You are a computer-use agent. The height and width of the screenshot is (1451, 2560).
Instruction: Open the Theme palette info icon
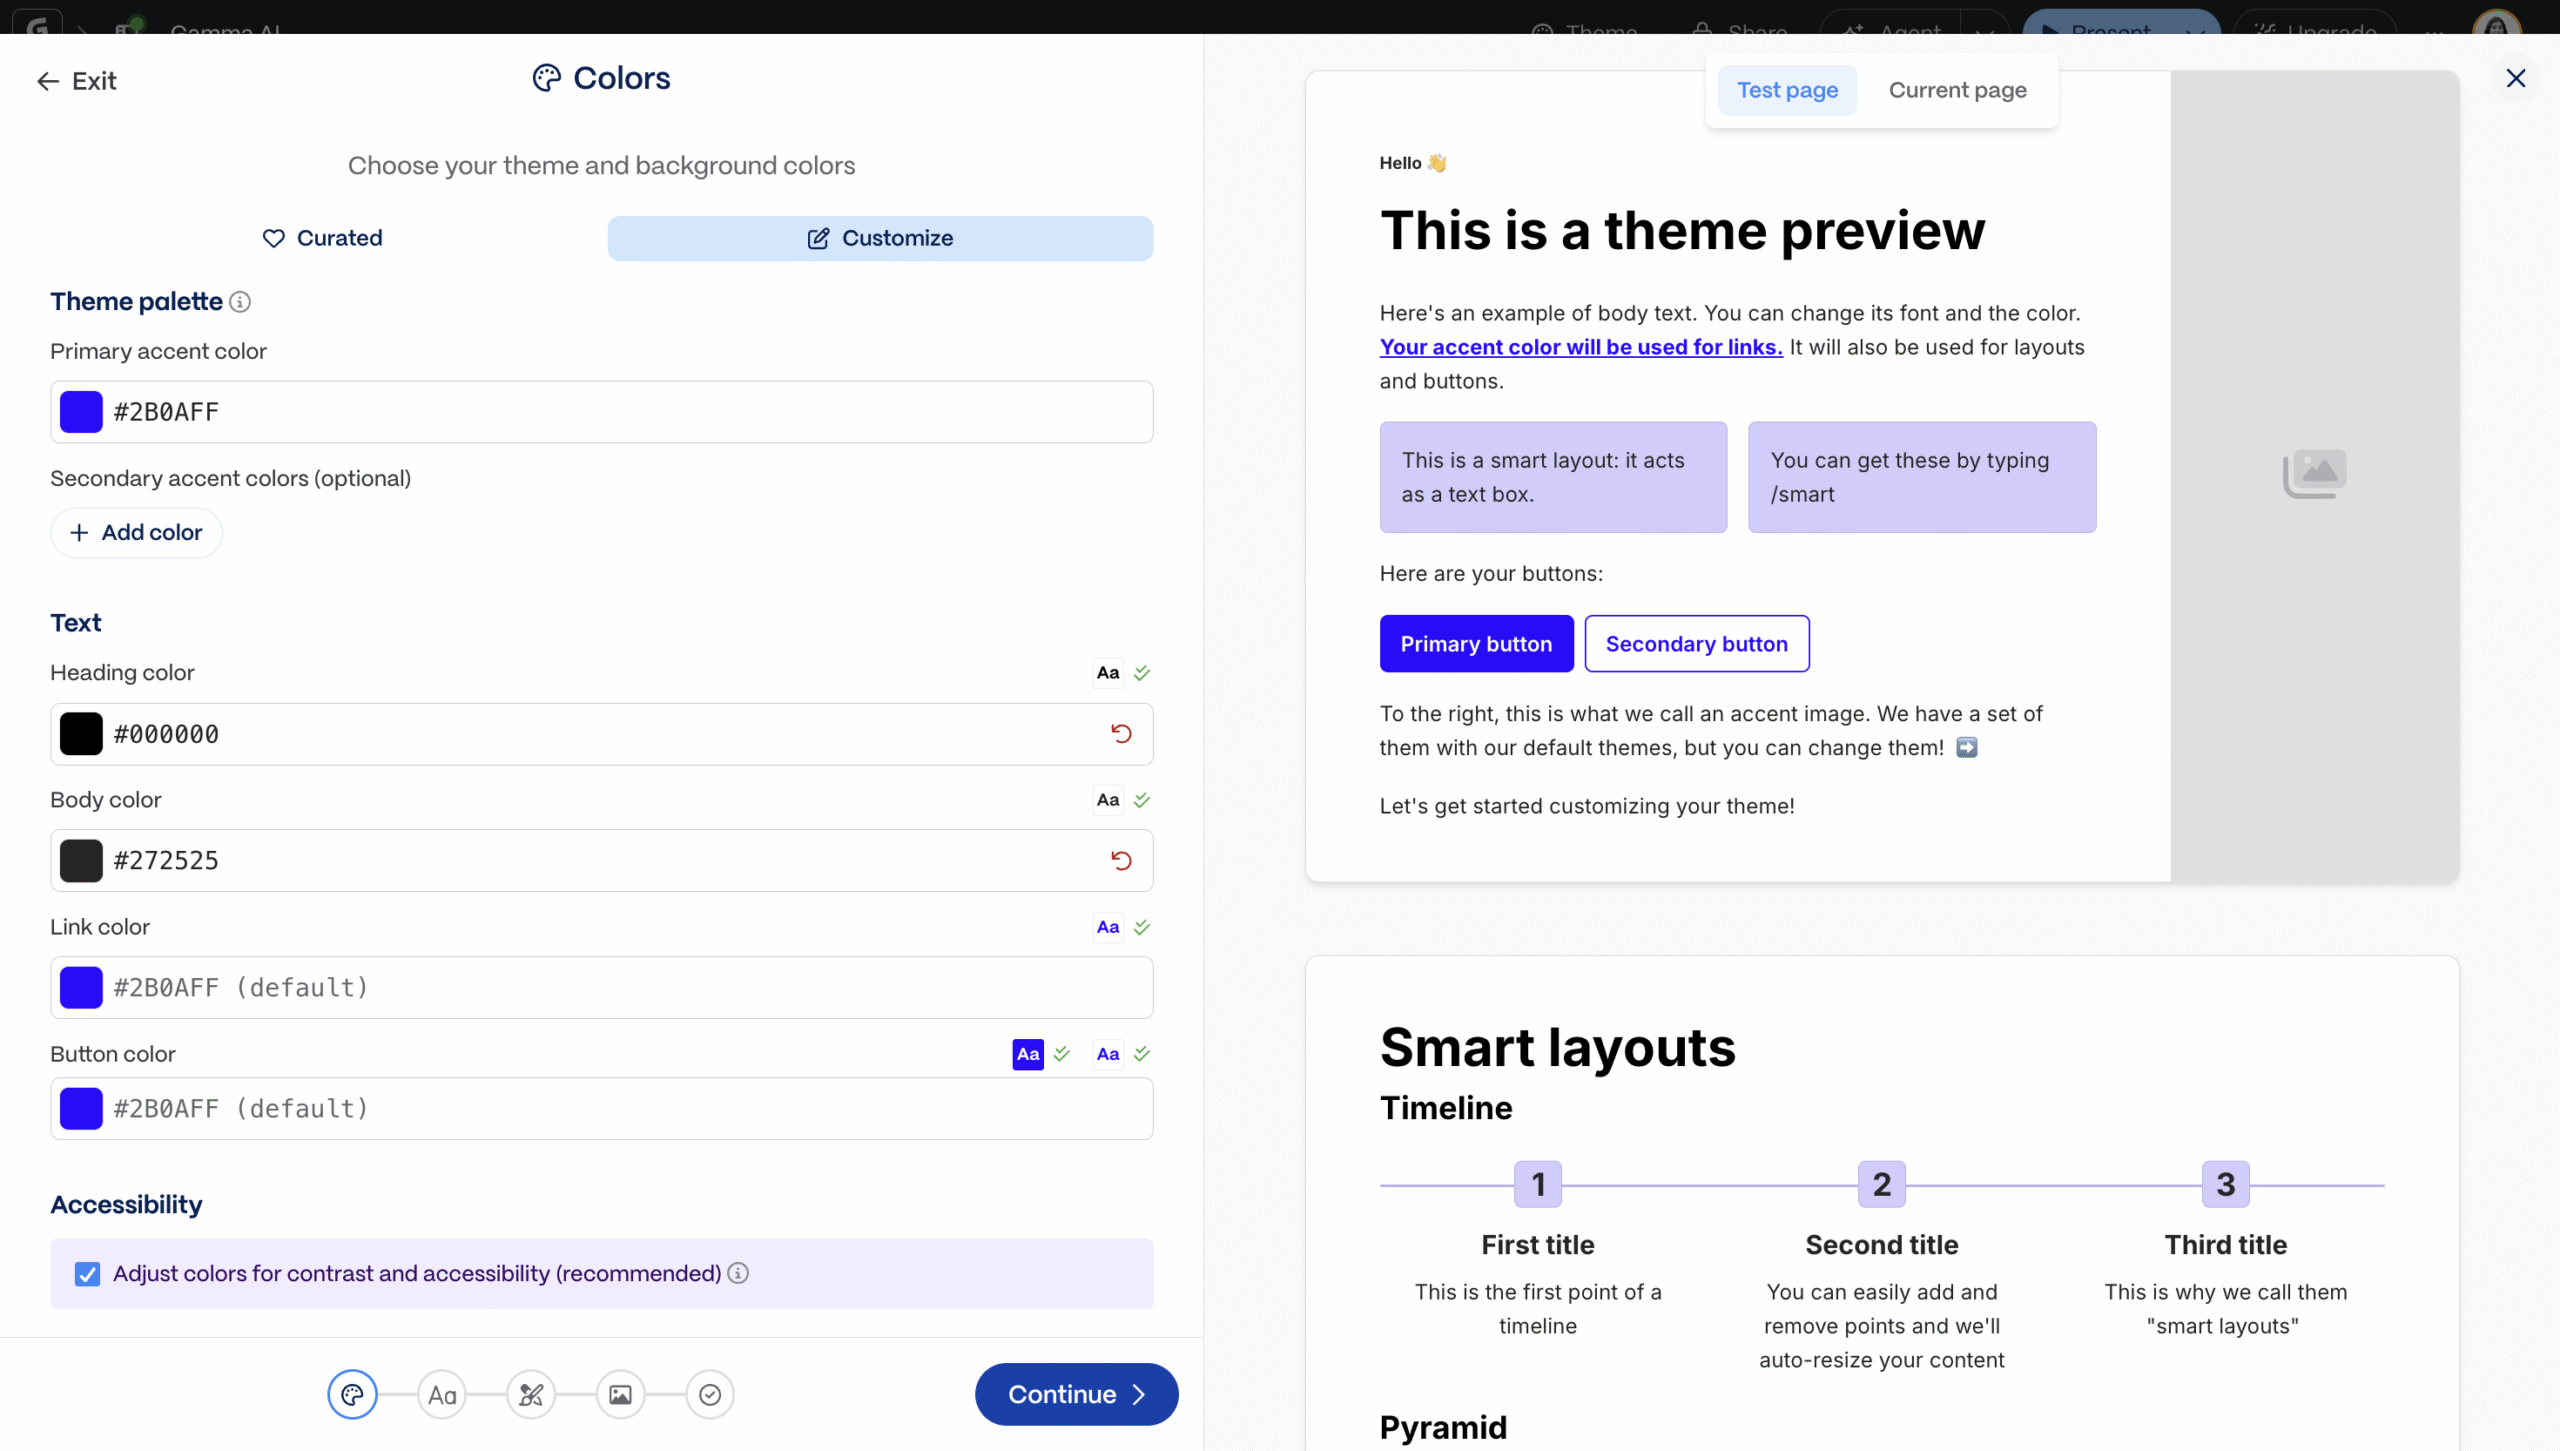240,302
